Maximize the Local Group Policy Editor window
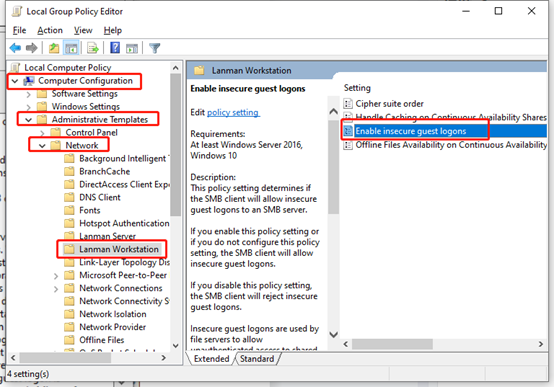Viewport: 554px width, 387px height. [x=498, y=11]
